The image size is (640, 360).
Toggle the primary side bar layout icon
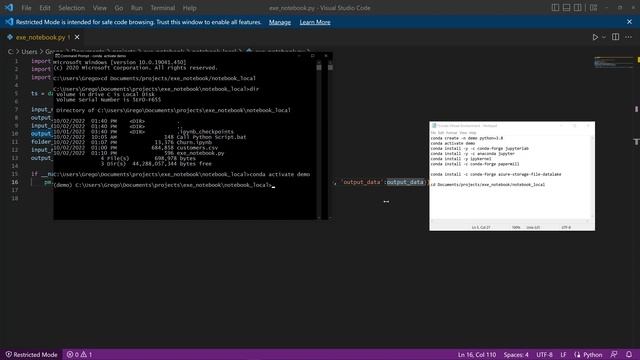[x=555, y=7]
